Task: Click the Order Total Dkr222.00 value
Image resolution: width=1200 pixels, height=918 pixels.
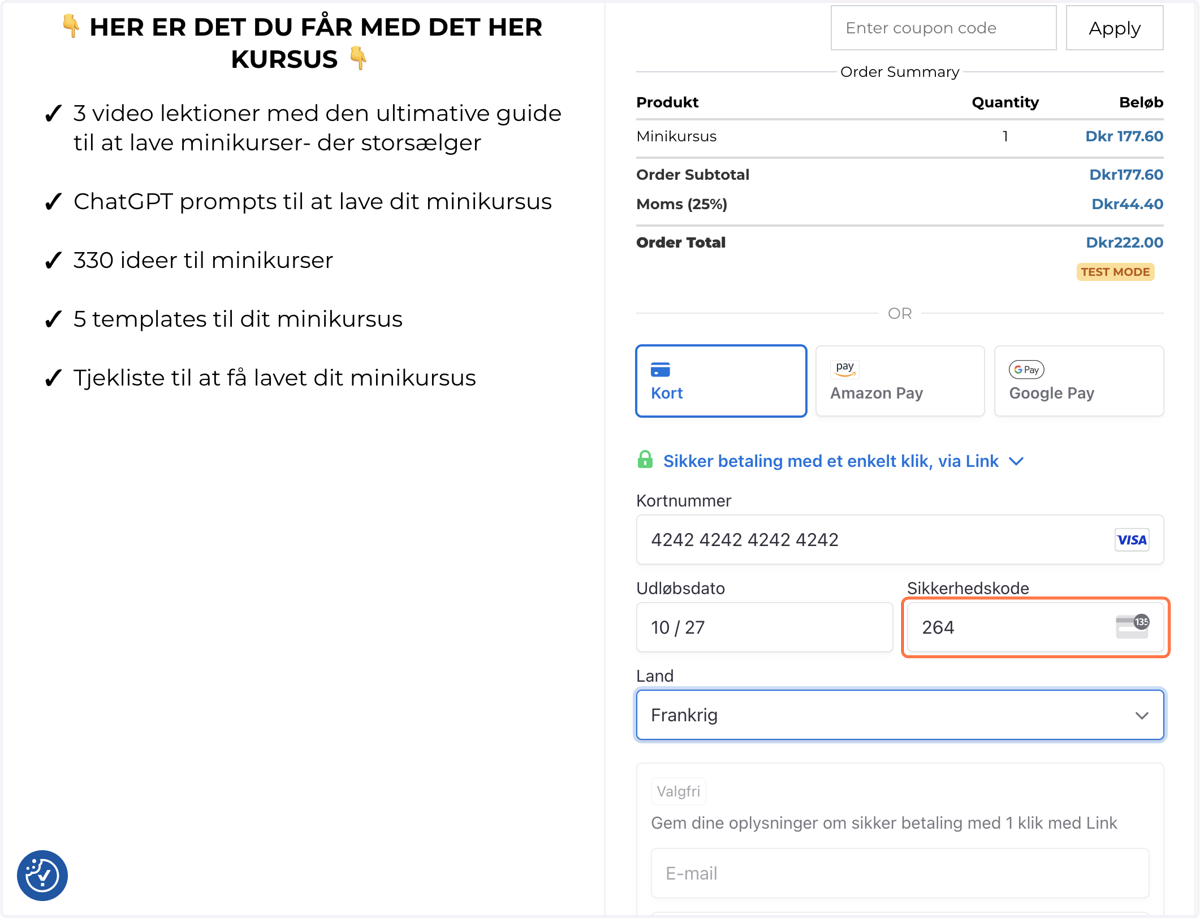Action: [1124, 242]
